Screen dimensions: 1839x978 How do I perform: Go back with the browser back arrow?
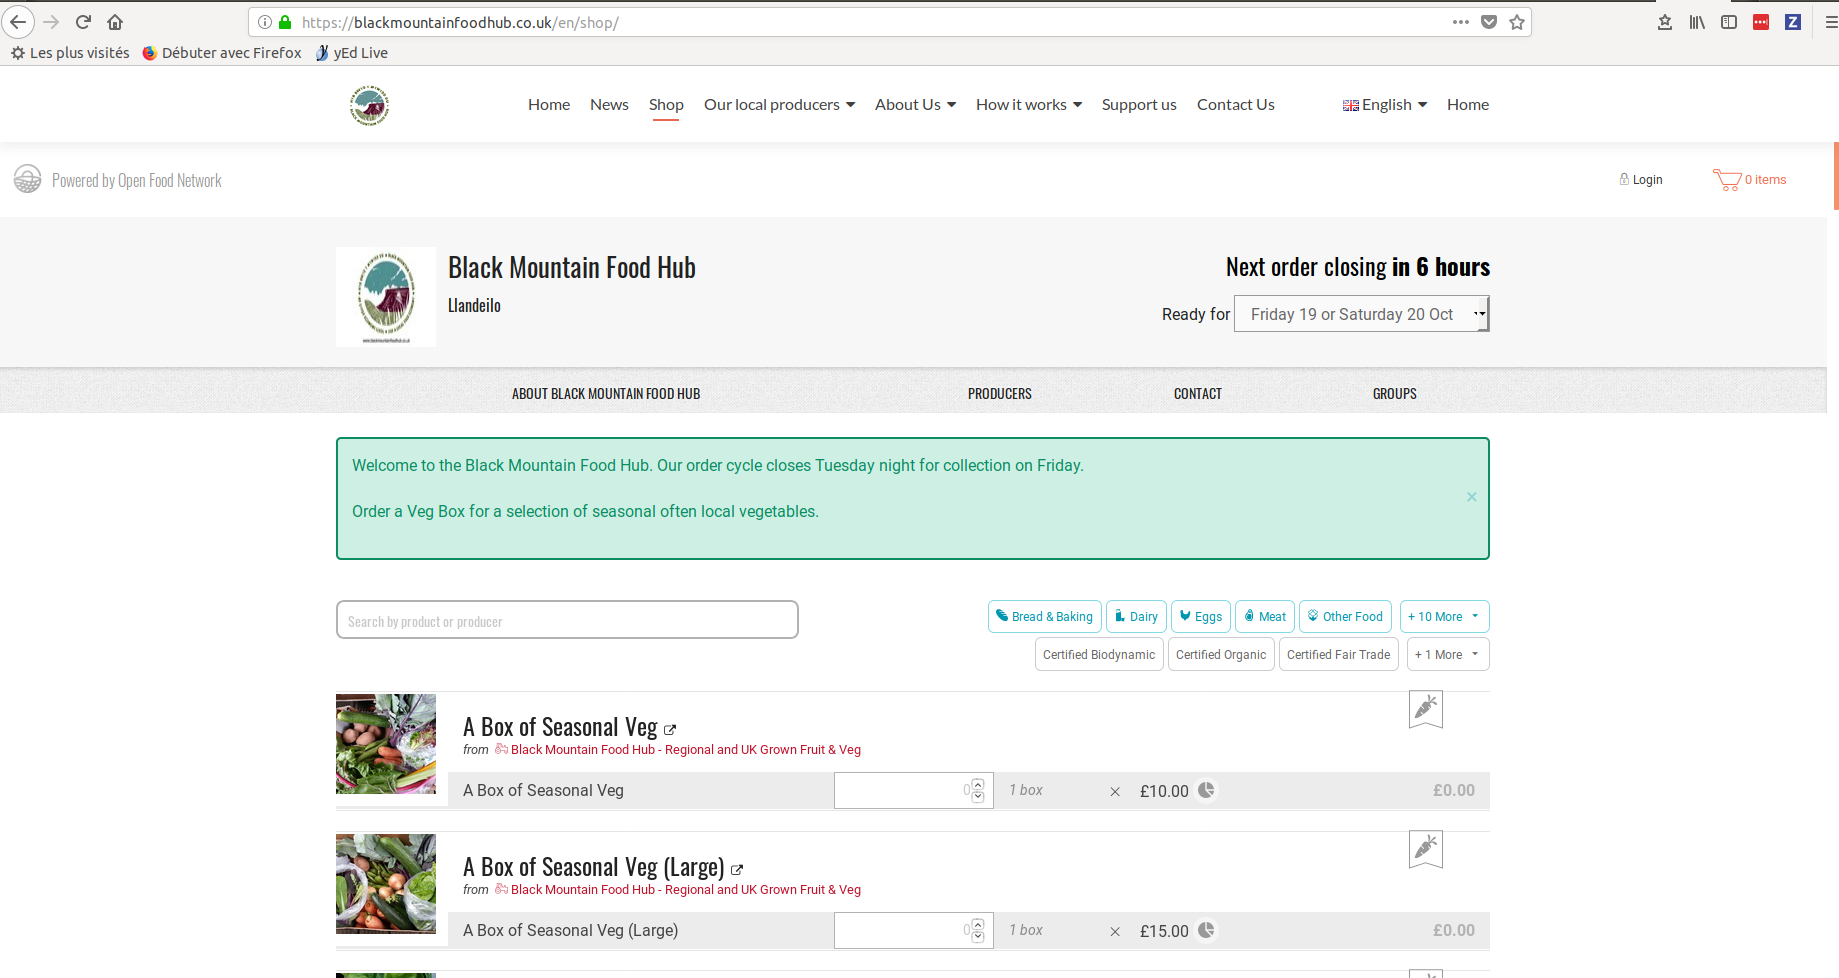click(x=18, y=22)
